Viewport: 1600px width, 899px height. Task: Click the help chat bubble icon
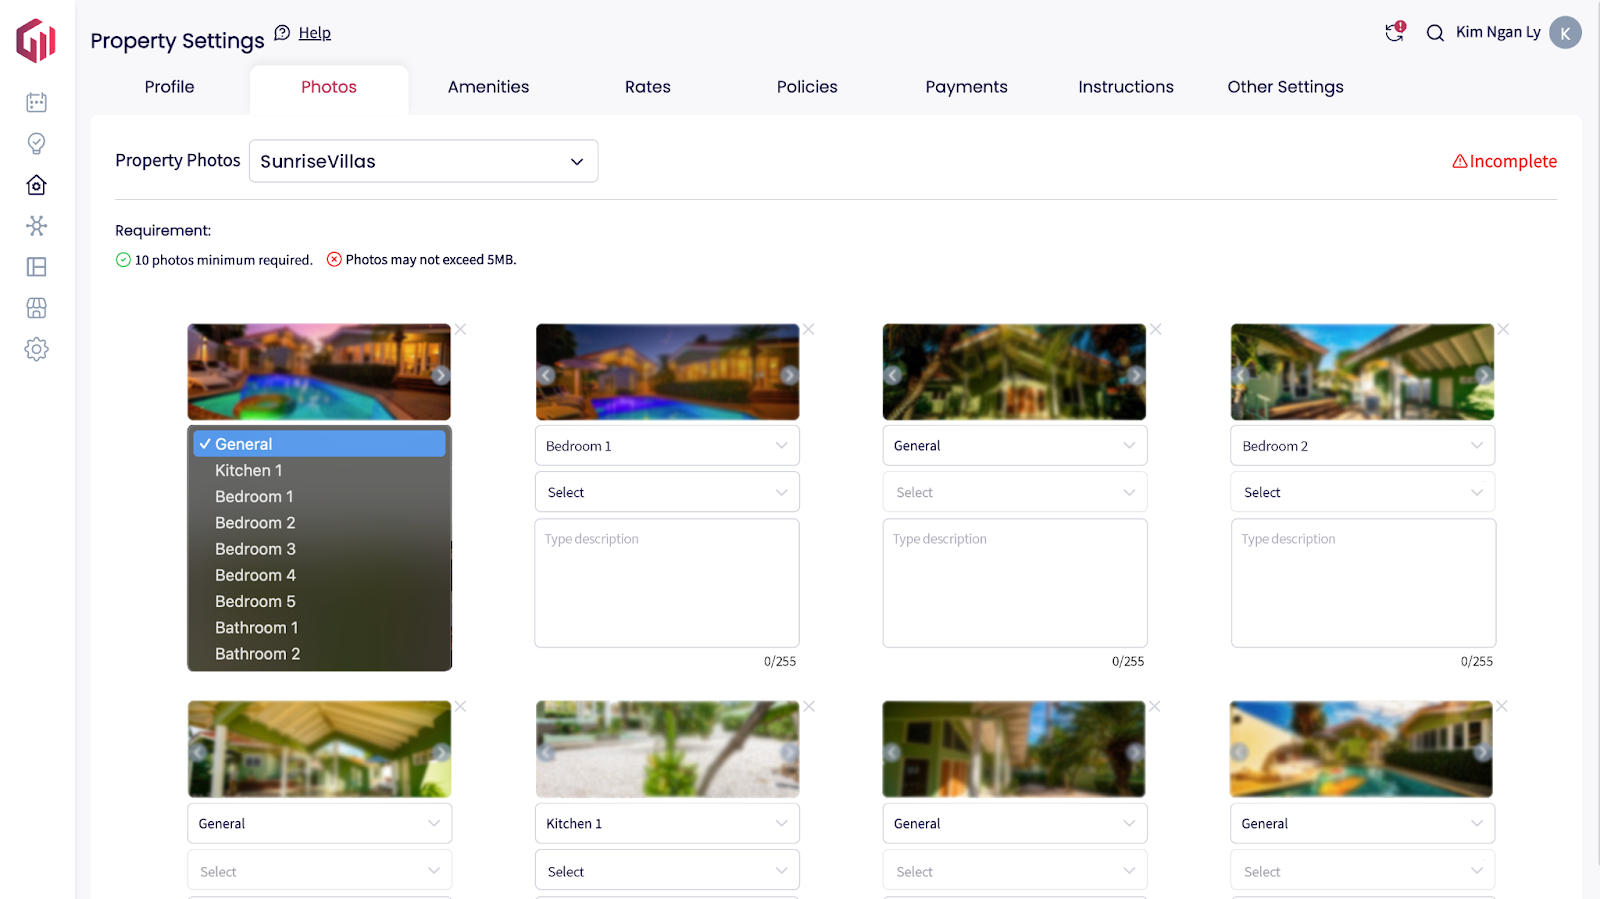282,32
